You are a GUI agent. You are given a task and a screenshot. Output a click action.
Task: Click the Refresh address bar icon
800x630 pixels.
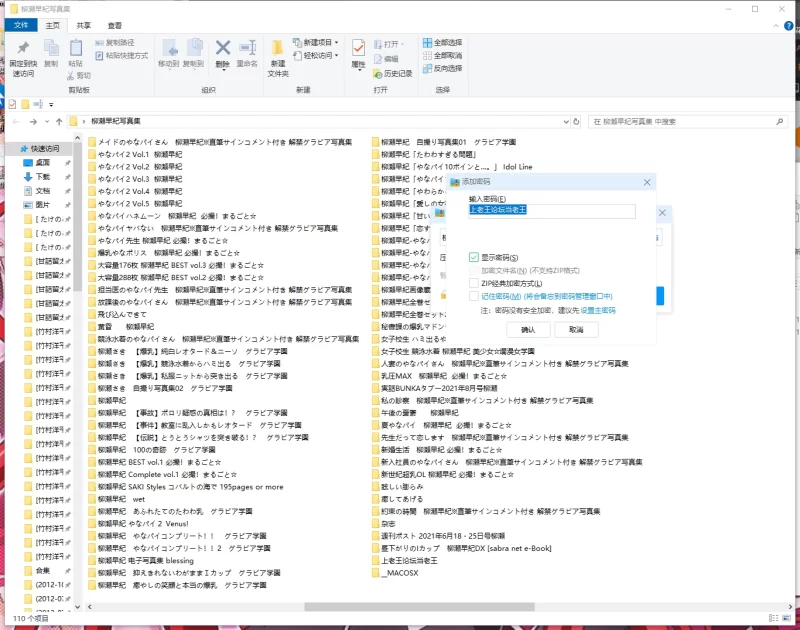coord(577,121)
